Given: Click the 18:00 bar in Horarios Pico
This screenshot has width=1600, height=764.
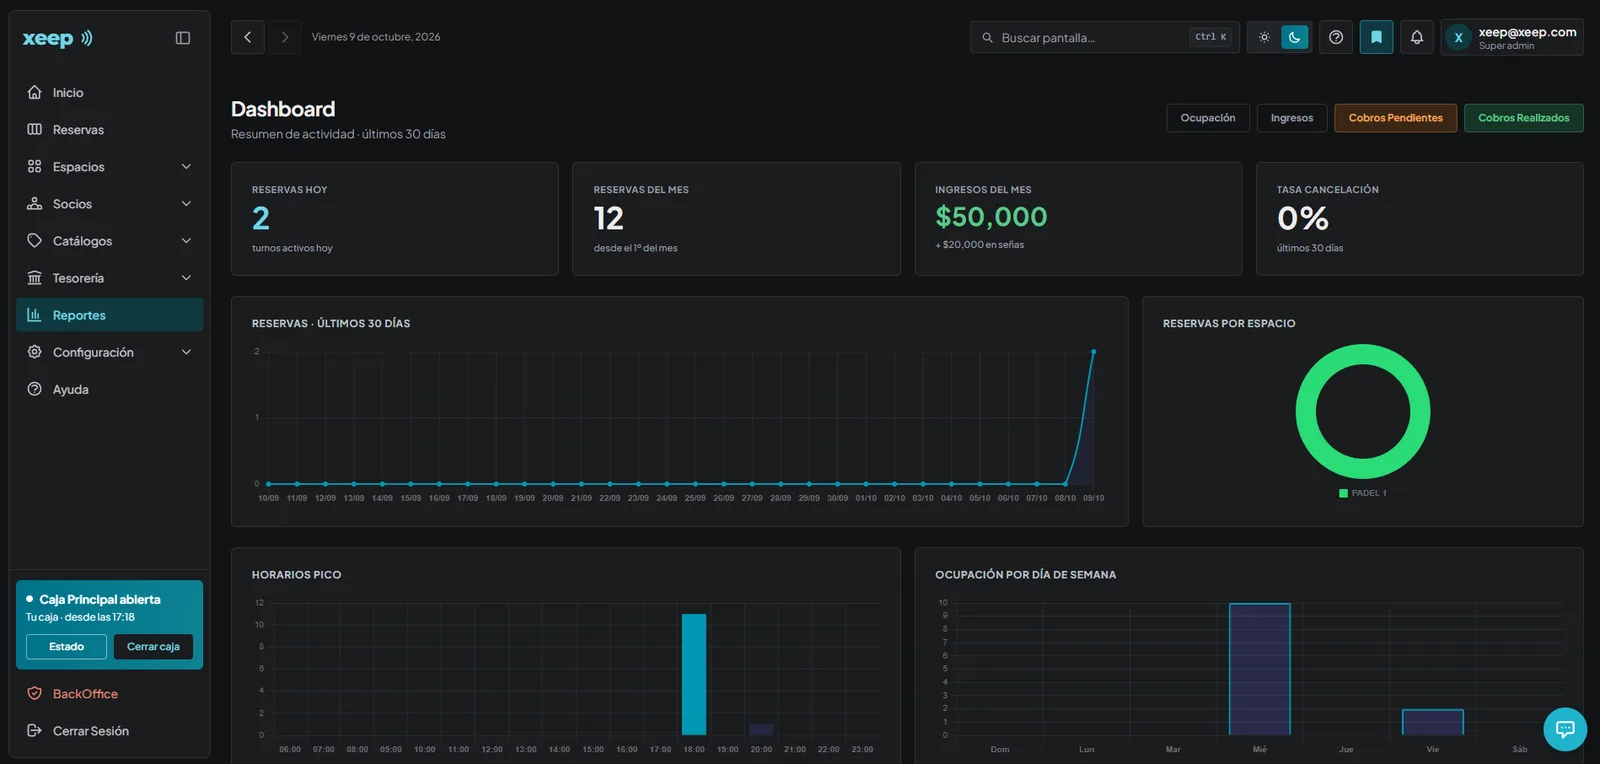Looking at the screenshot, I should [x=694, y=674].
